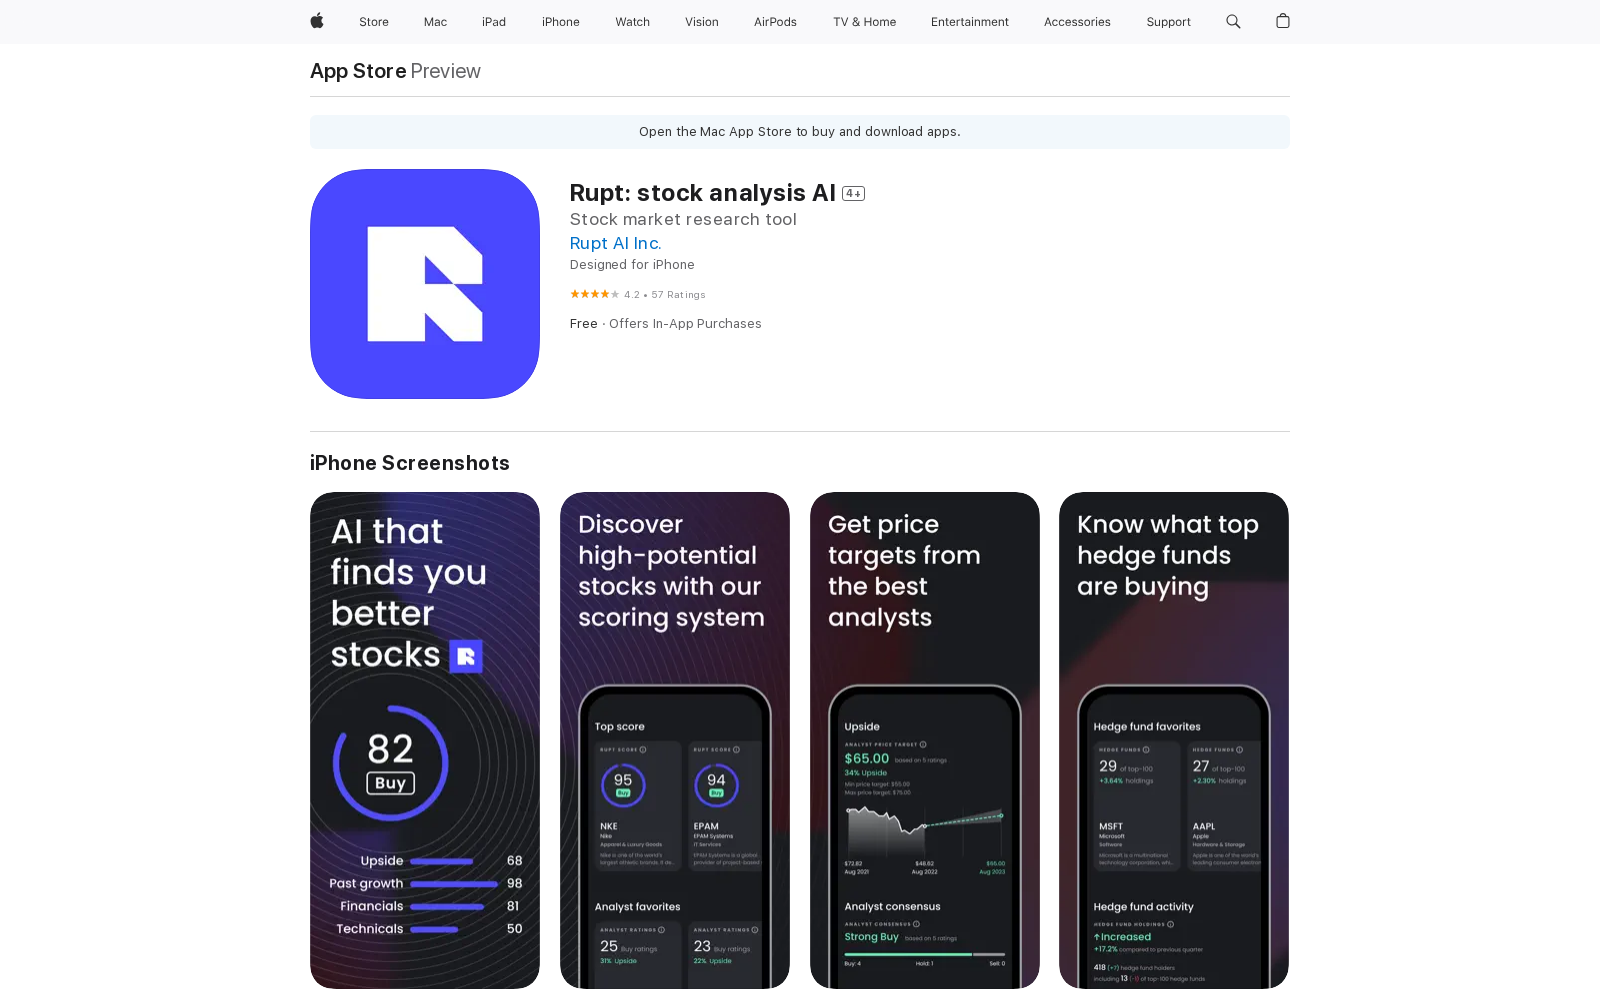Click the 'Stock market research tool' subtitle
The image size is (1600, 1000).
coord(683,219)
